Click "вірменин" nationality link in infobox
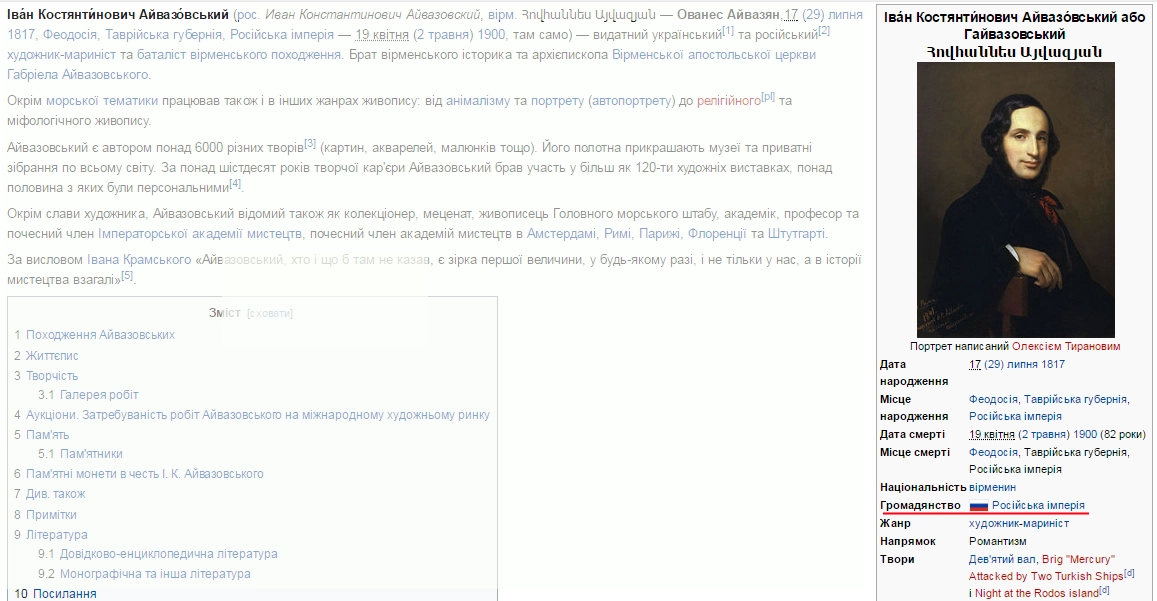This screenshot has width=1157, height=601. [992, 487]
